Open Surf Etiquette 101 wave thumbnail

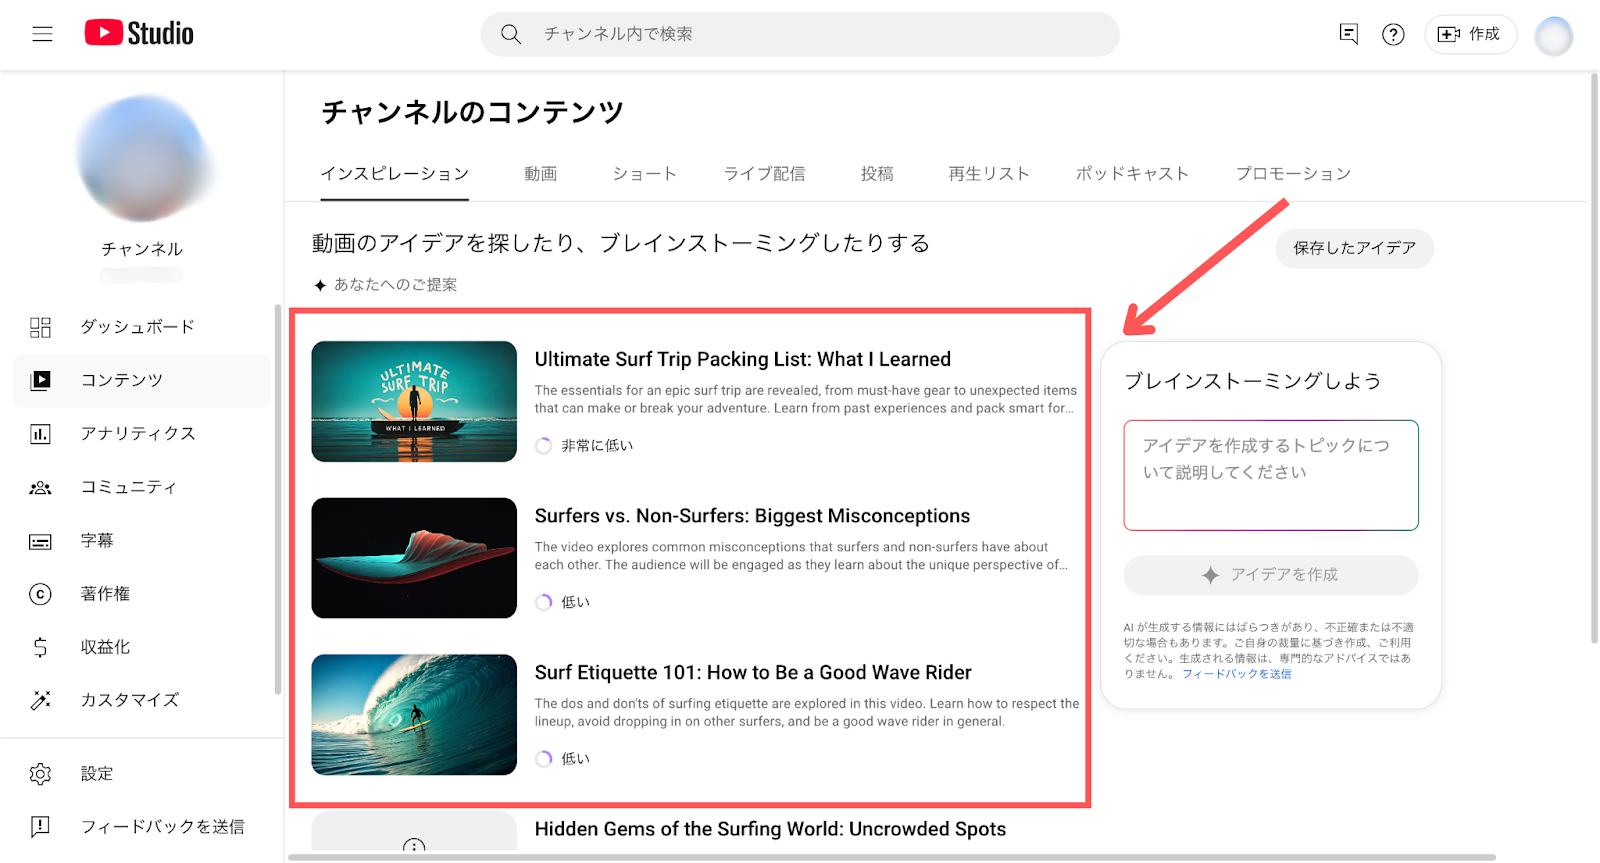tap(414, 715)
